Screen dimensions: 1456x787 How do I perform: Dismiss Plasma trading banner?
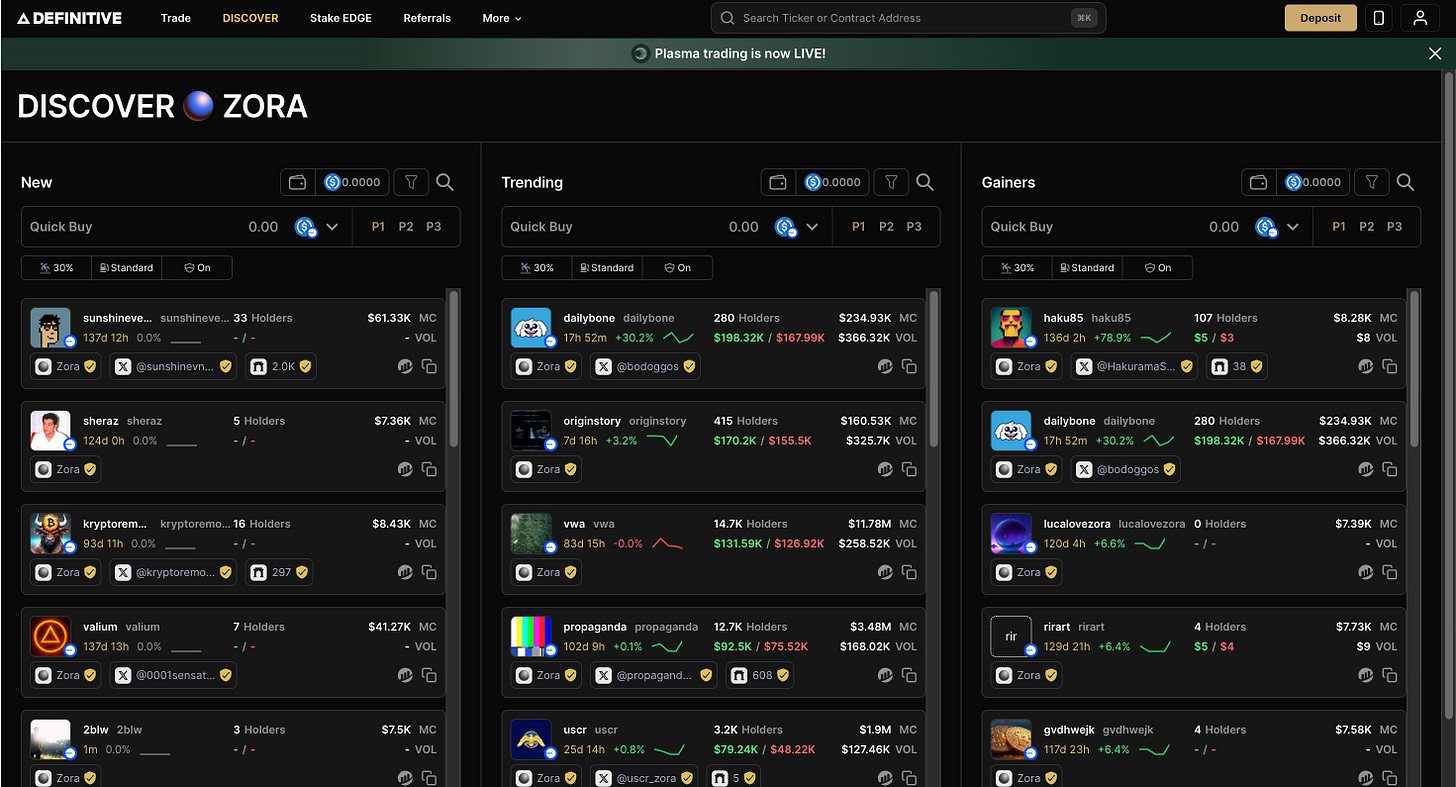(x=1435, y=54)
